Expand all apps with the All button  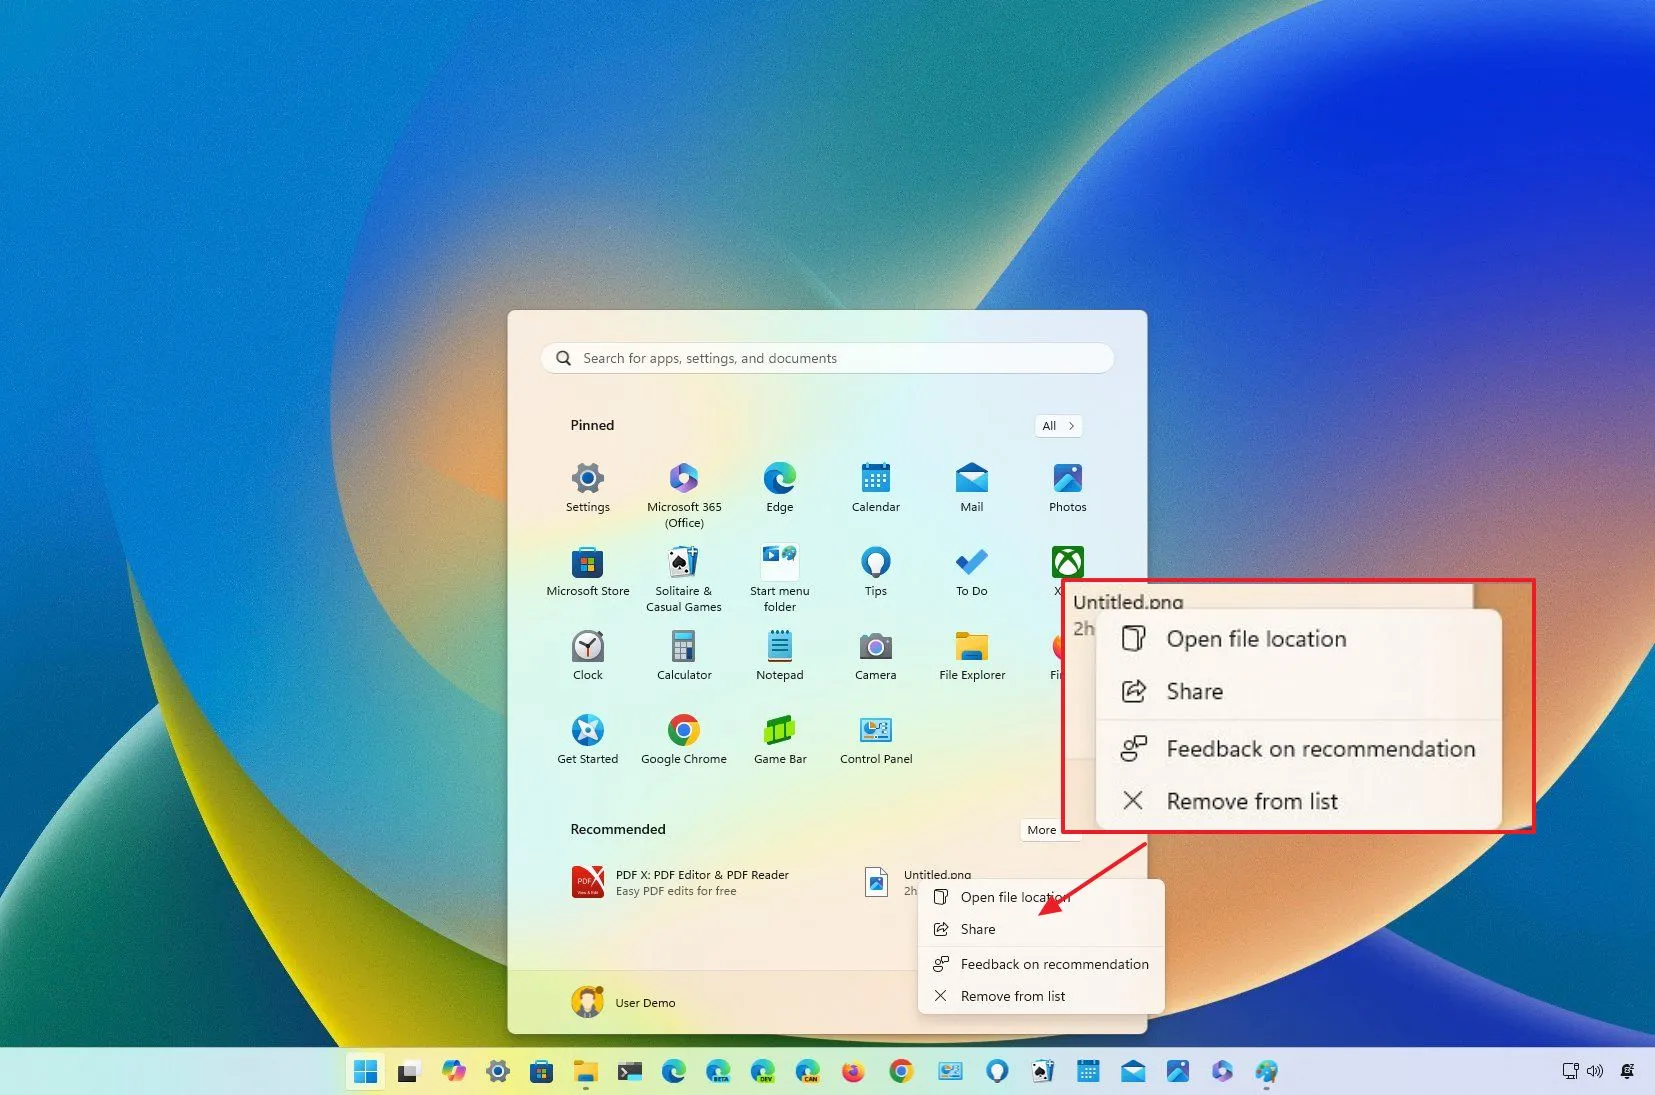click(1058, 426)
